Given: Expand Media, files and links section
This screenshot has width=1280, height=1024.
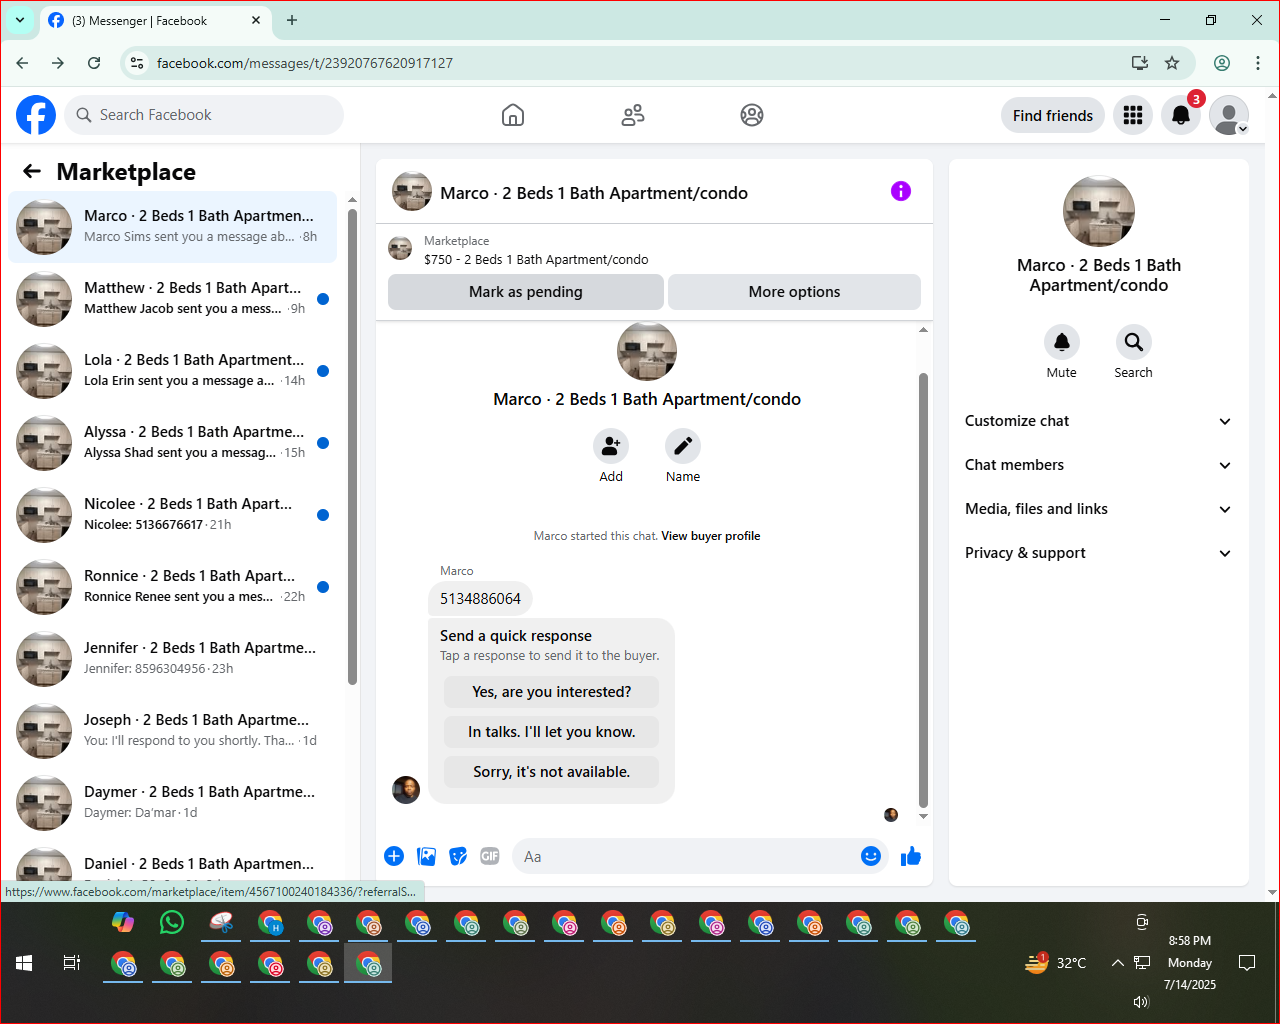Looking at the screenshot, I should (x=1098, y=509).
